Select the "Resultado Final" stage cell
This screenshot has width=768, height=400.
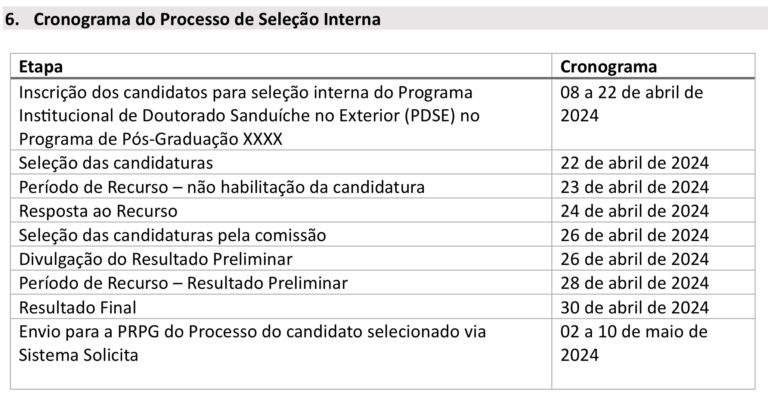coord(77,307)
